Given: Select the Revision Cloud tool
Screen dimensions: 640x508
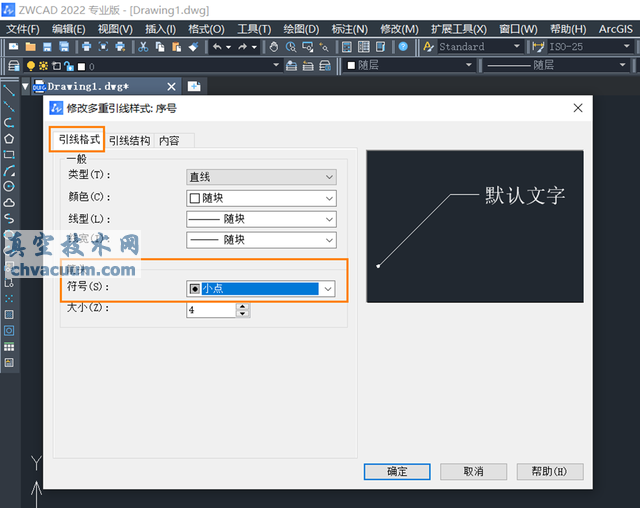Looking at the screenshot, I should (x=9, y=202).
